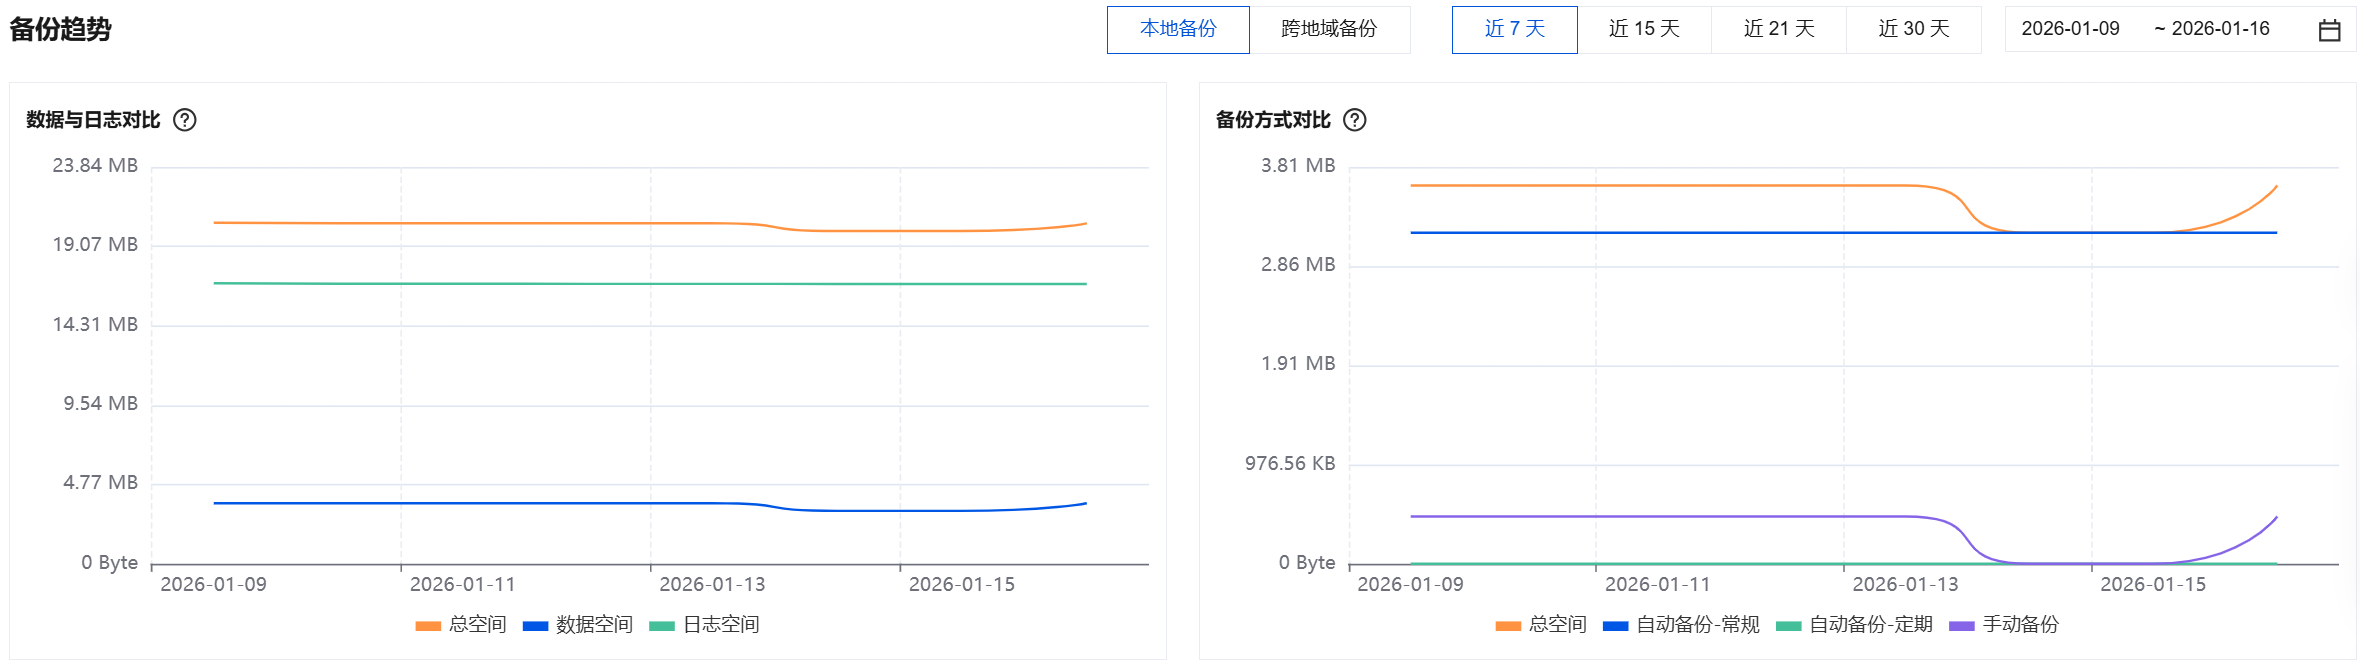Click help icon beside 数据与日志对比 title

185,120
